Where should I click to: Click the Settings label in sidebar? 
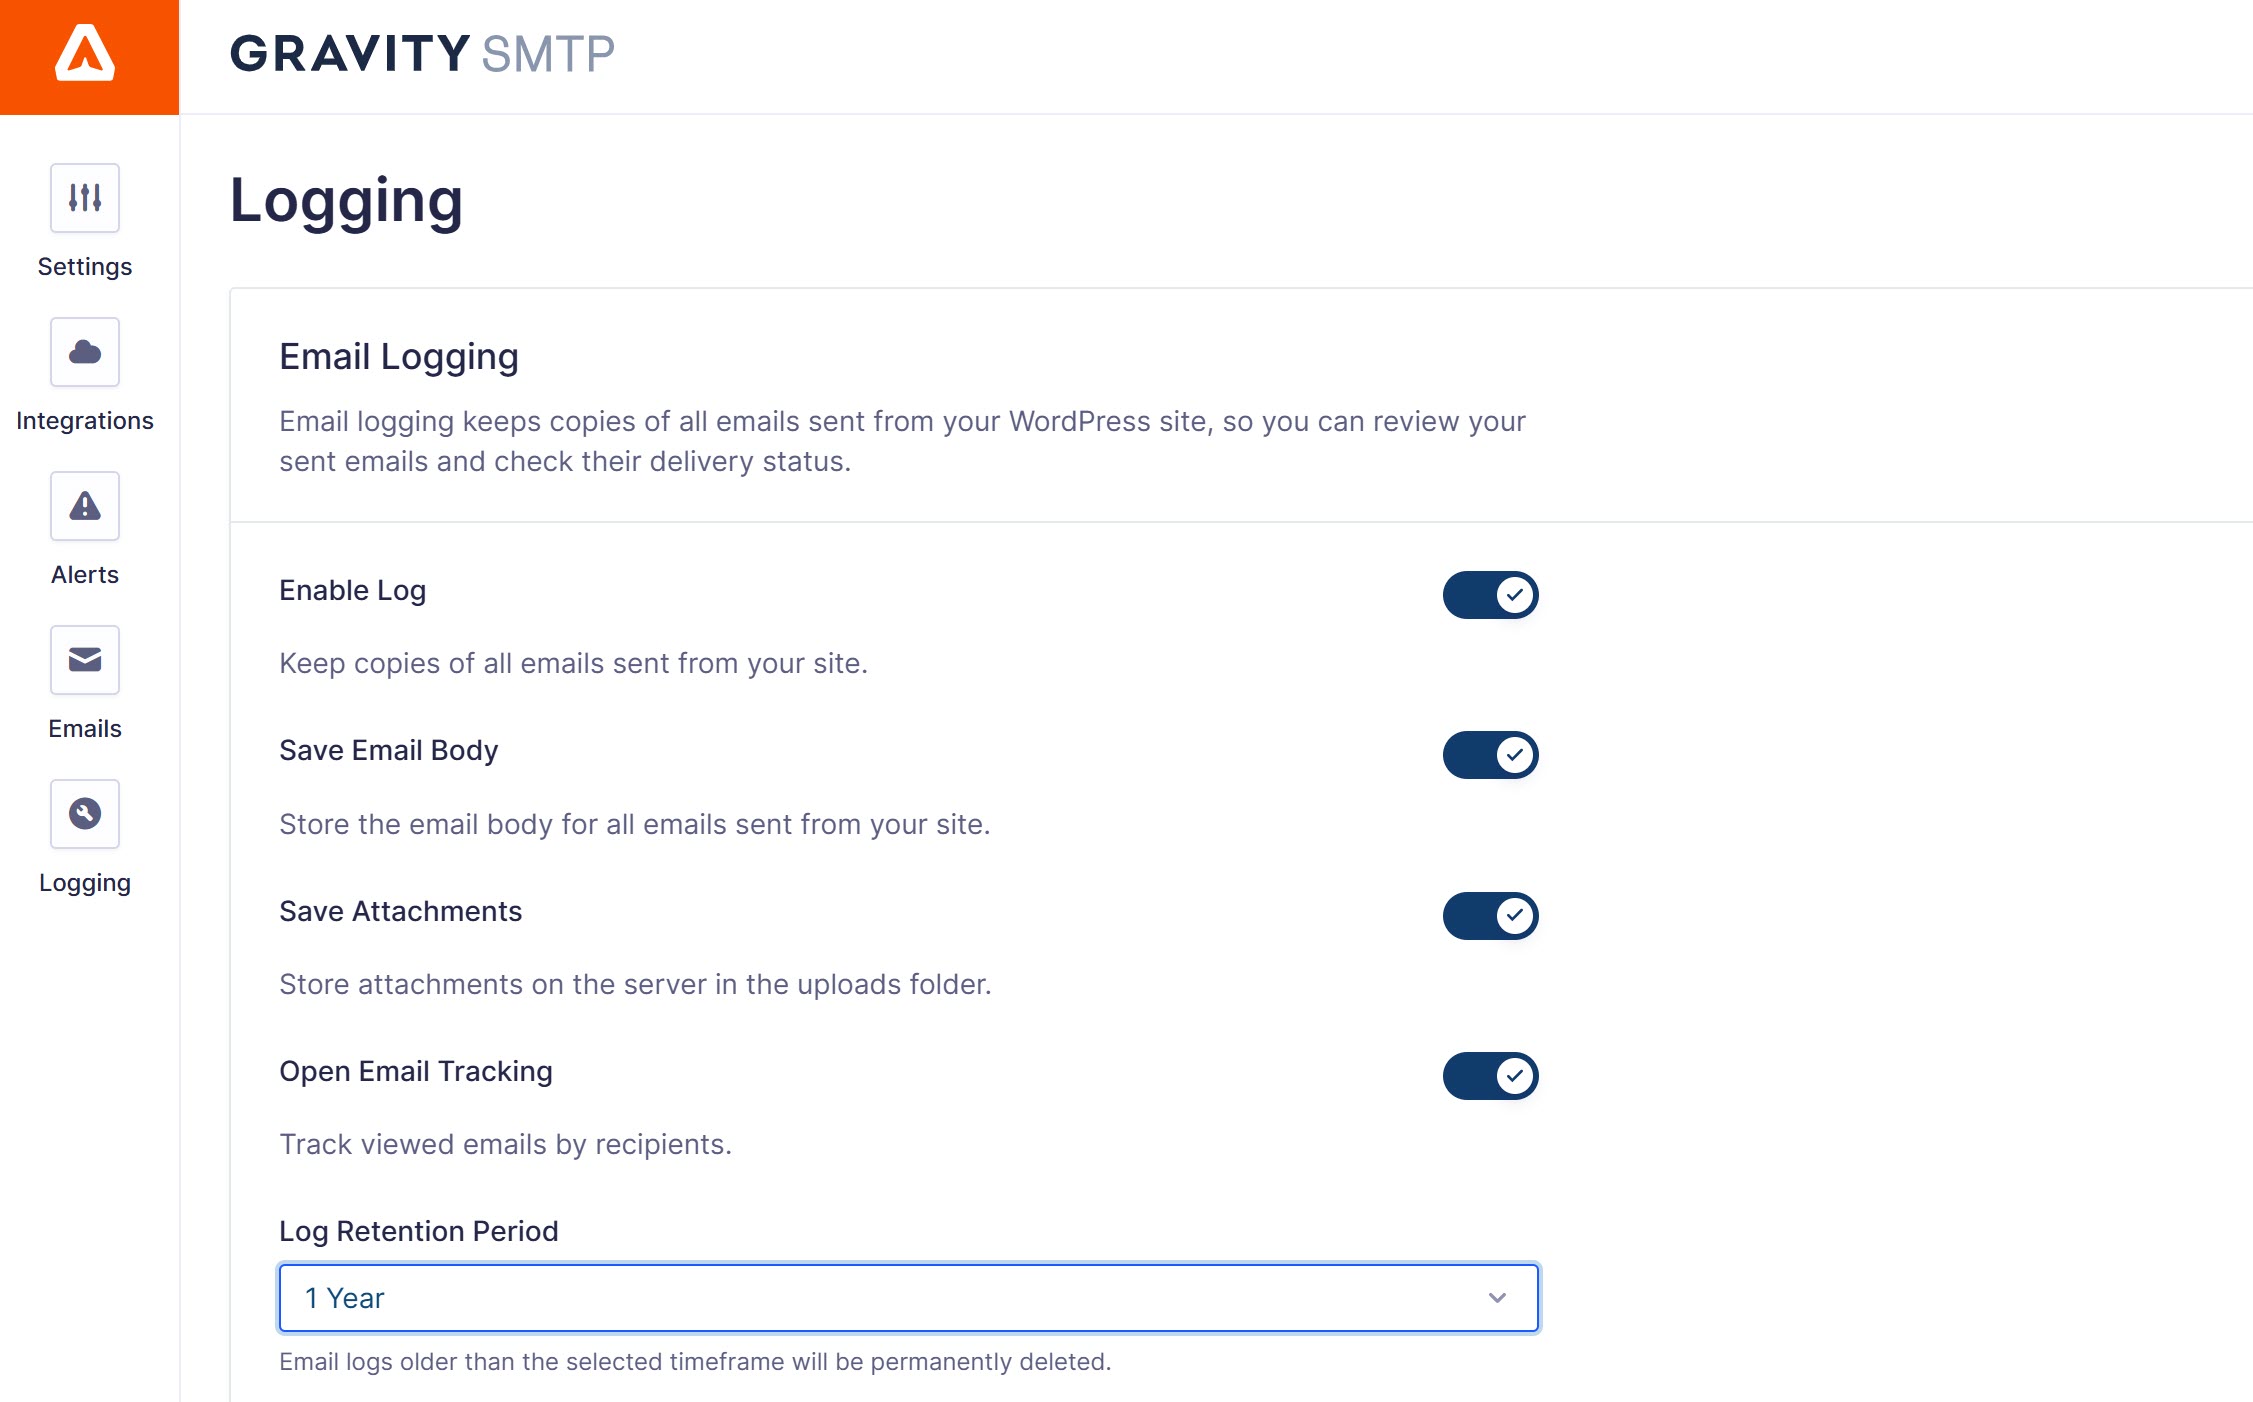point(85,267)
